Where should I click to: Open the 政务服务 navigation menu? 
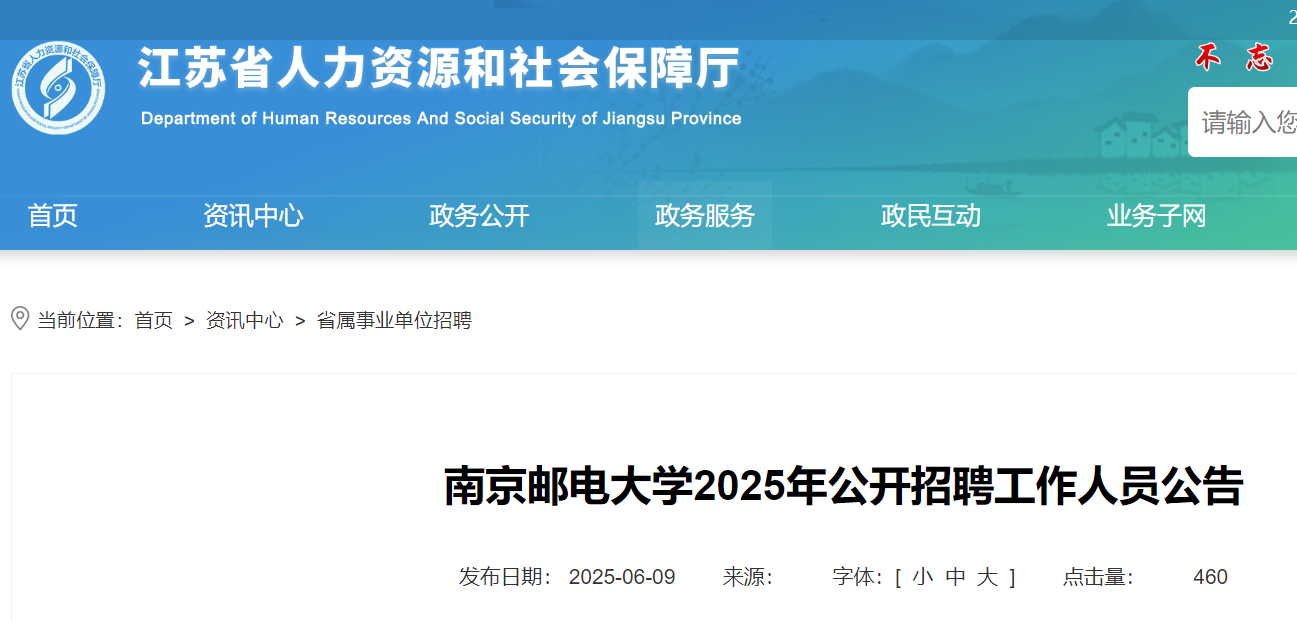705,216
